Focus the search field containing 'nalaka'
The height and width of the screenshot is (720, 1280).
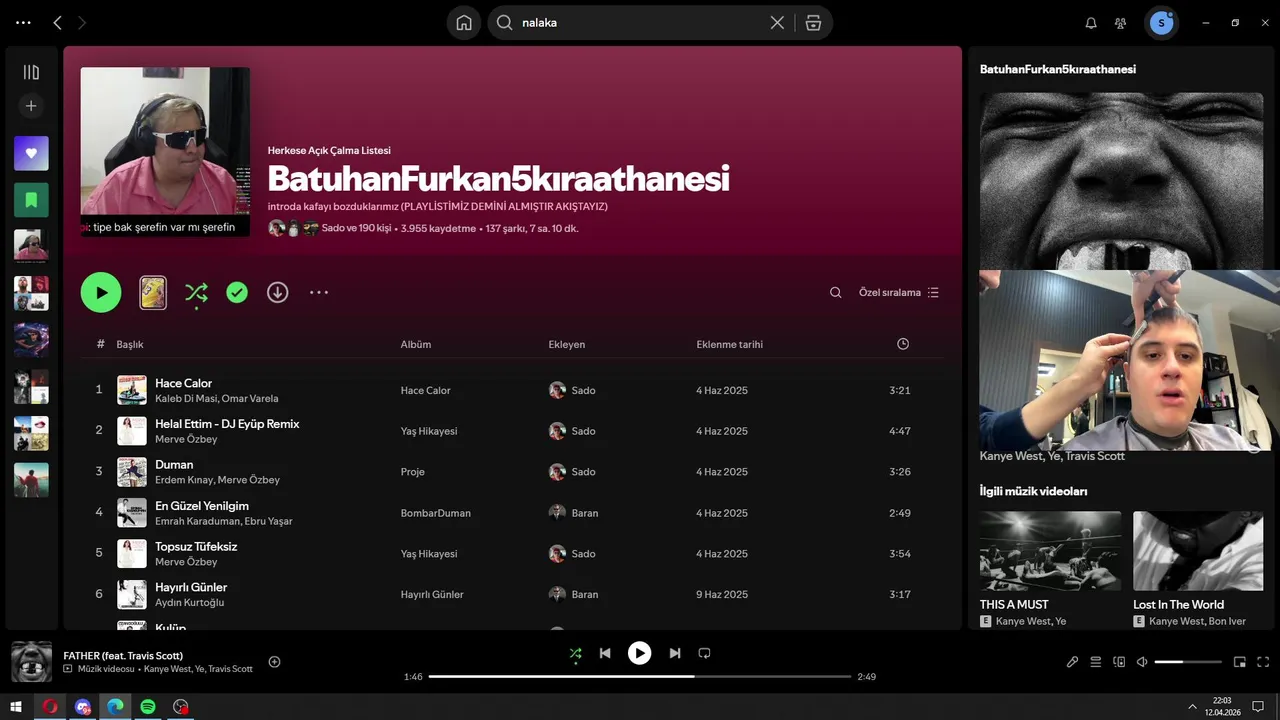(x=640, y=23)
